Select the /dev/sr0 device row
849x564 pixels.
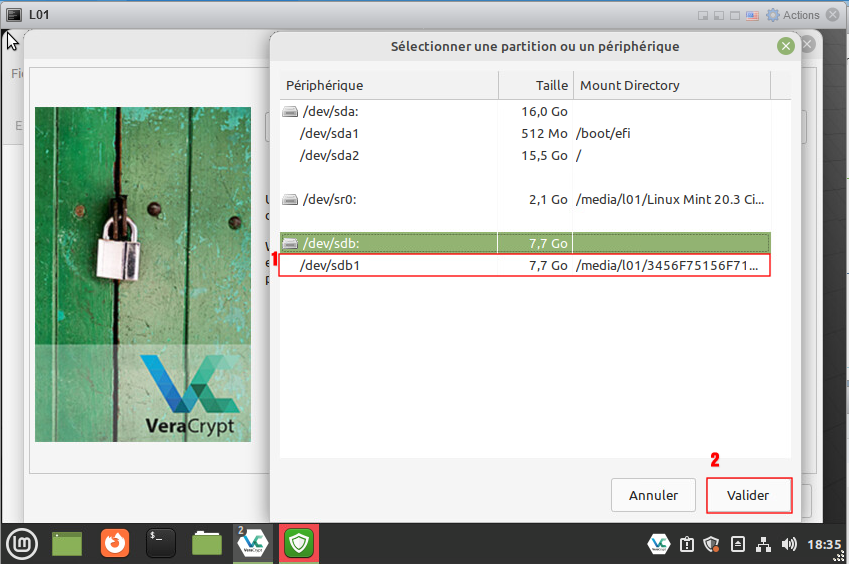(x=524, y=199)
